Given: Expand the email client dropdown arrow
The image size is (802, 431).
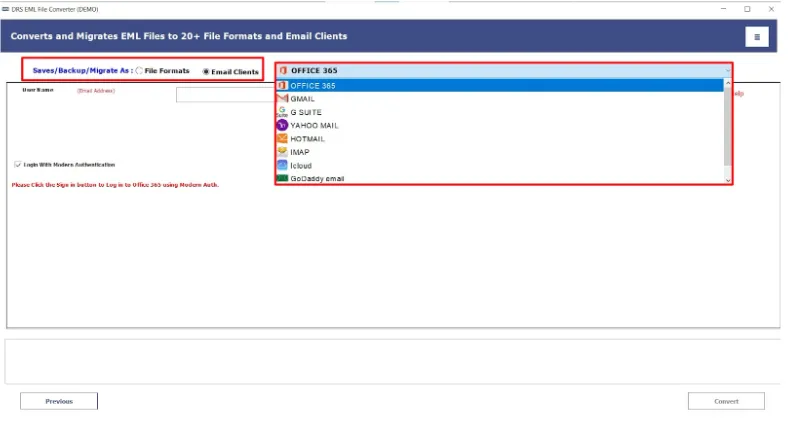Looking at the screenshot, I should [x=727, y=71].
